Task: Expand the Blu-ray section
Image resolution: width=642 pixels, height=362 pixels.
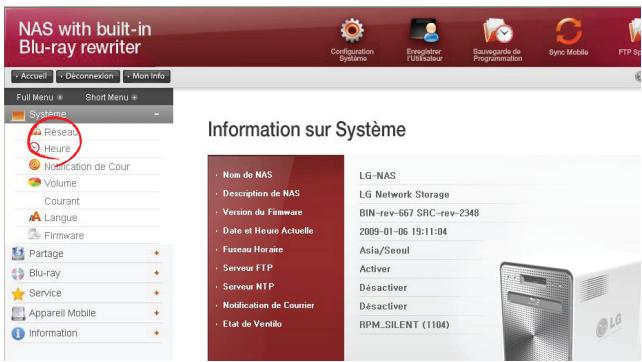Action: click(x=156, y=273)
